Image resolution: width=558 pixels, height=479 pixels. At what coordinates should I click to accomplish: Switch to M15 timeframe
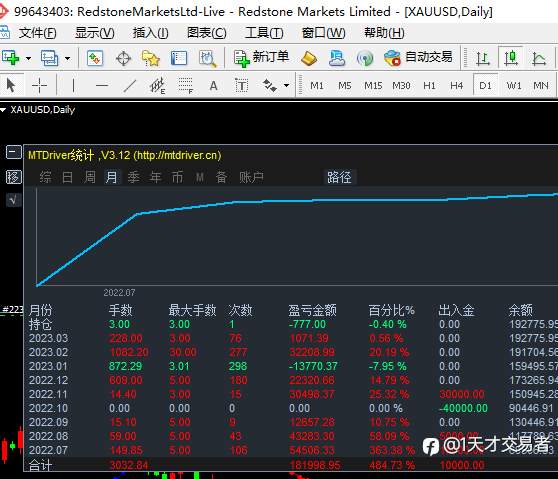[373, 86]
